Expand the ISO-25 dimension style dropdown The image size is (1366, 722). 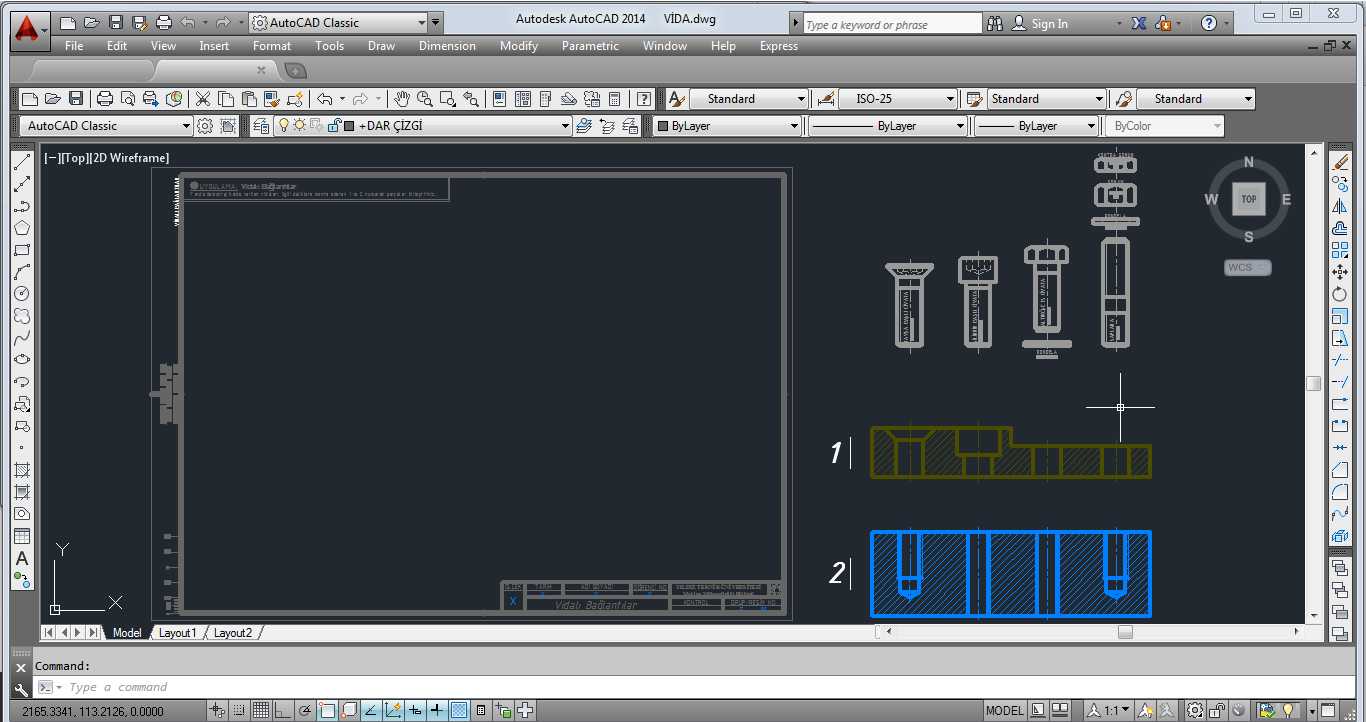pos(951,99)
